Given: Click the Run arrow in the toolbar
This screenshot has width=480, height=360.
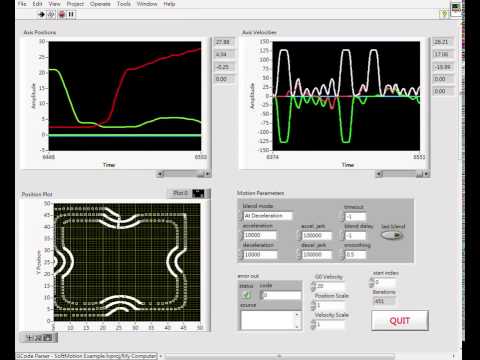Looking at the screenshot, I should [41, 14].
